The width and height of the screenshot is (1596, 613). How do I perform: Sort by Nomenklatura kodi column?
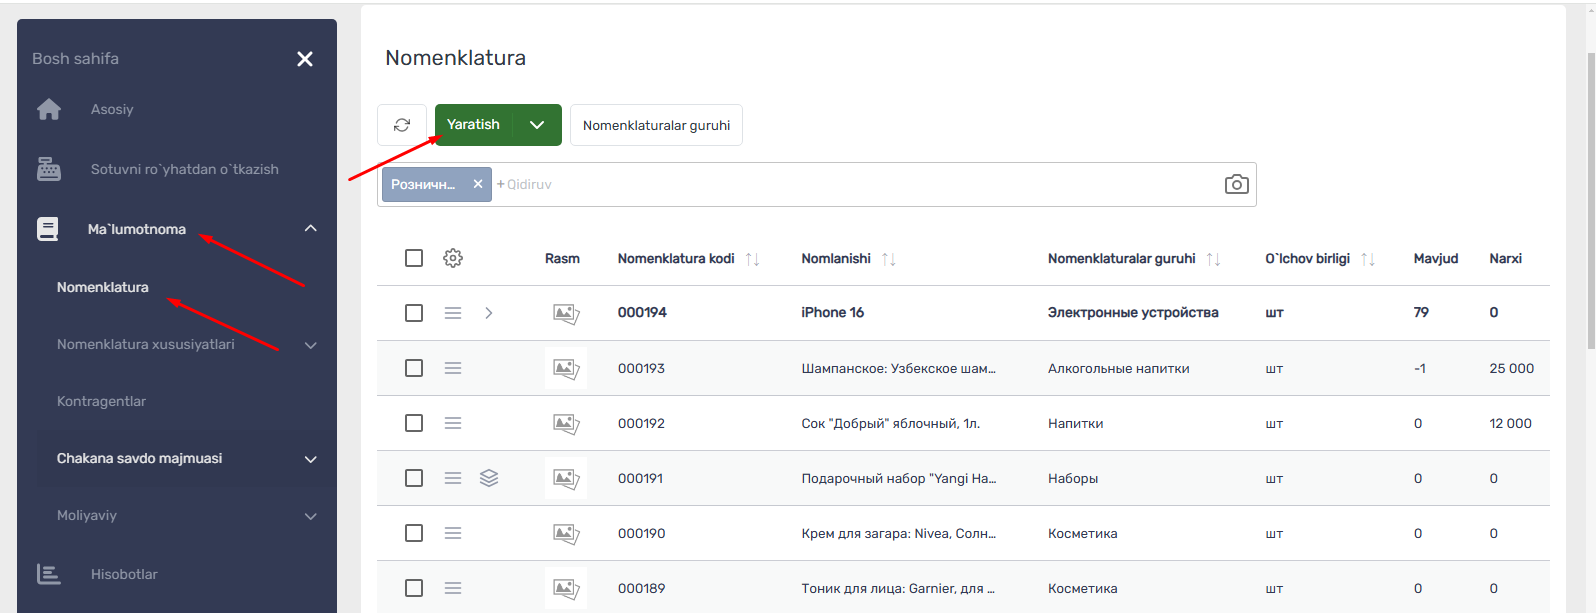tap(753, 259)
